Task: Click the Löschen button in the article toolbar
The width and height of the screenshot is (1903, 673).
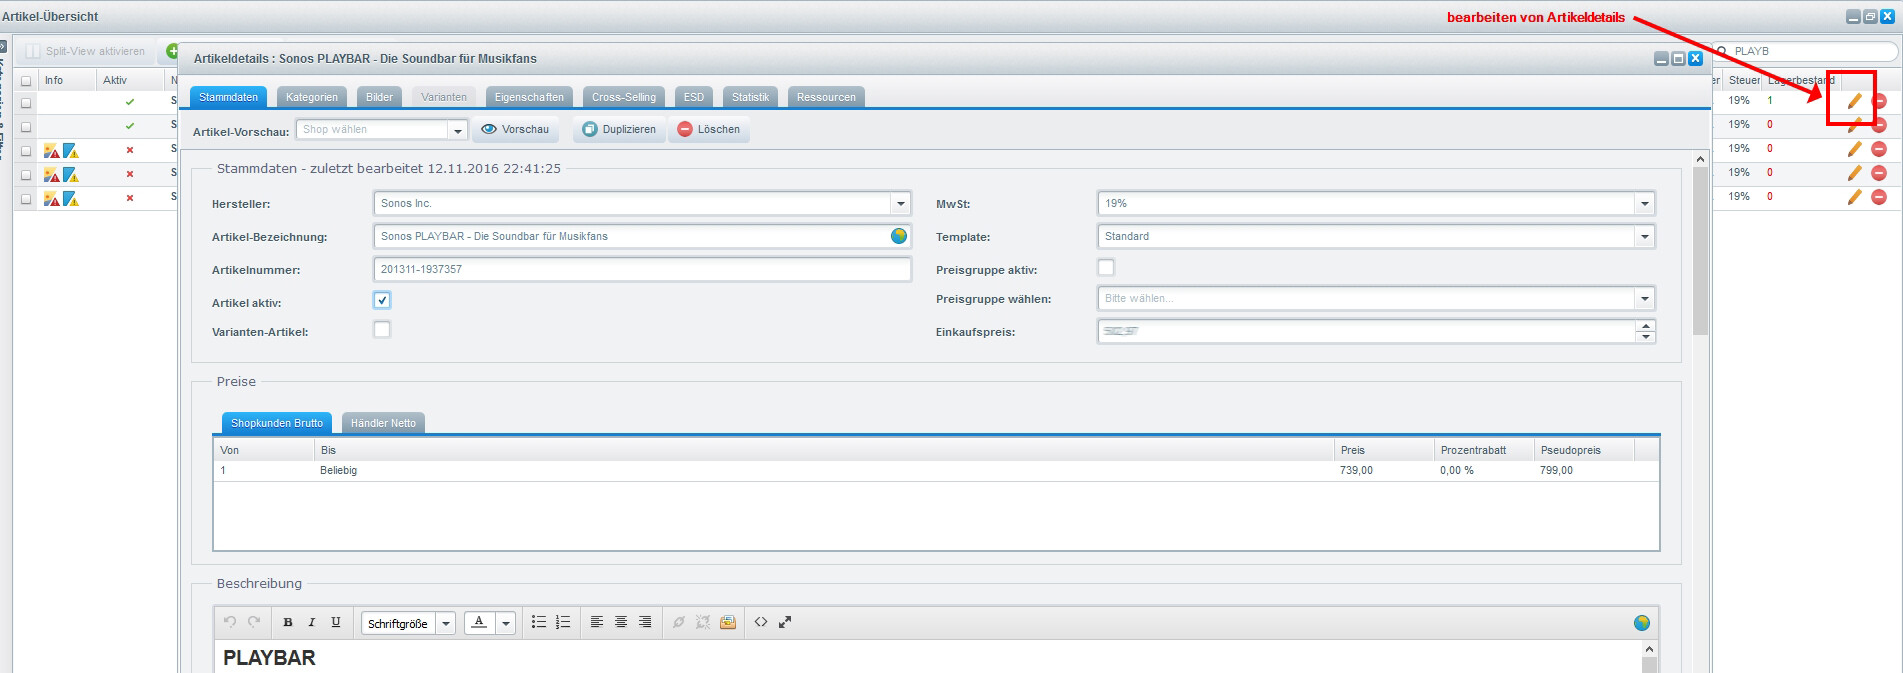Action: pos(709,129)
